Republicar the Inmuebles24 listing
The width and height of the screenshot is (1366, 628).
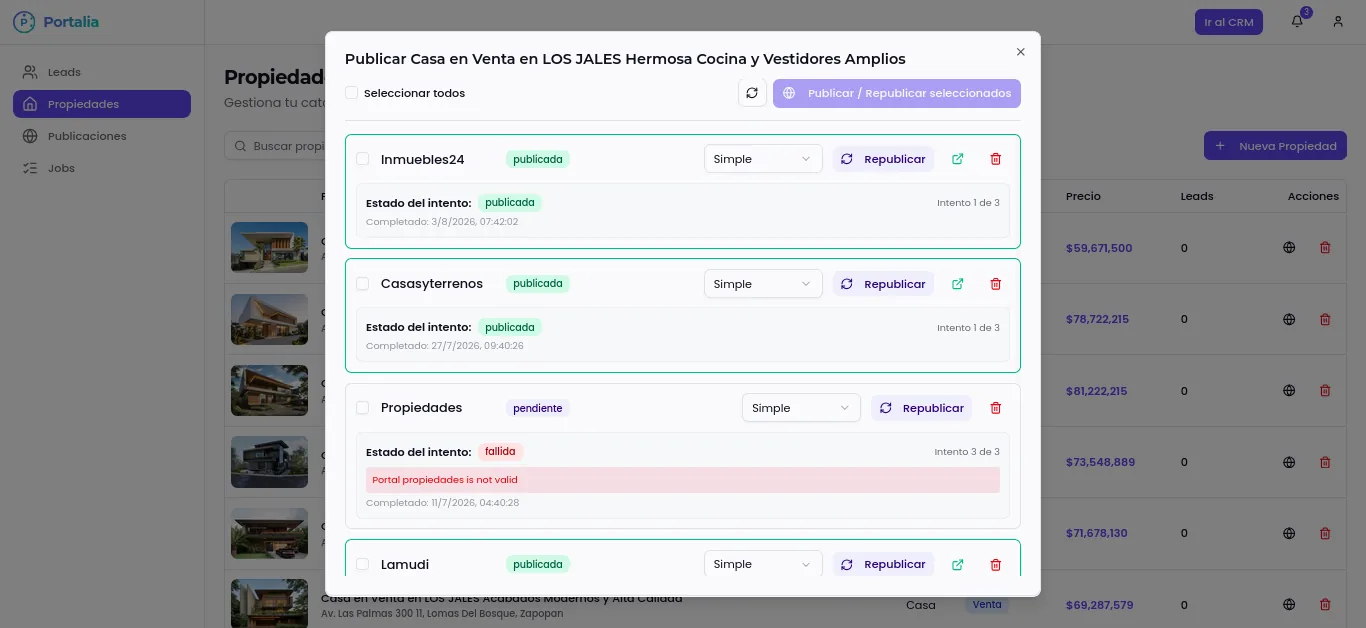(883, 159)
